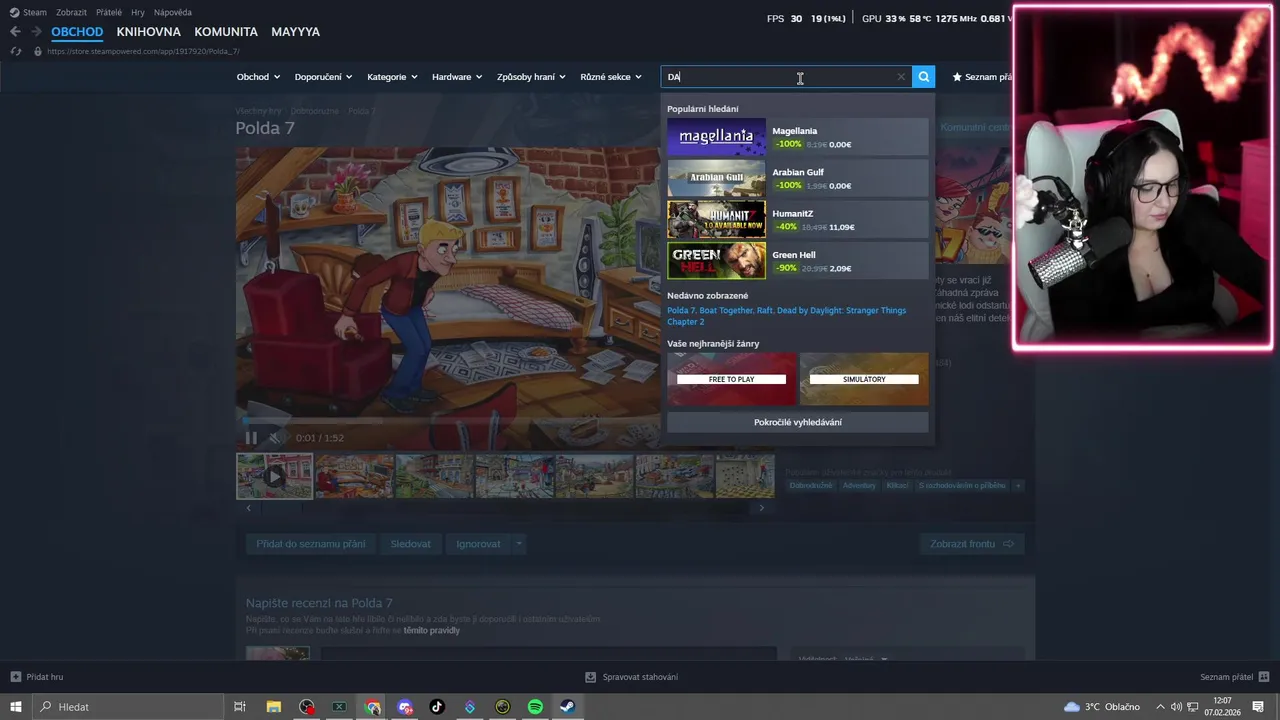The image size is (1280, 720).
Task: Open the Zobrazit menu
Action: tap(71, 12)
